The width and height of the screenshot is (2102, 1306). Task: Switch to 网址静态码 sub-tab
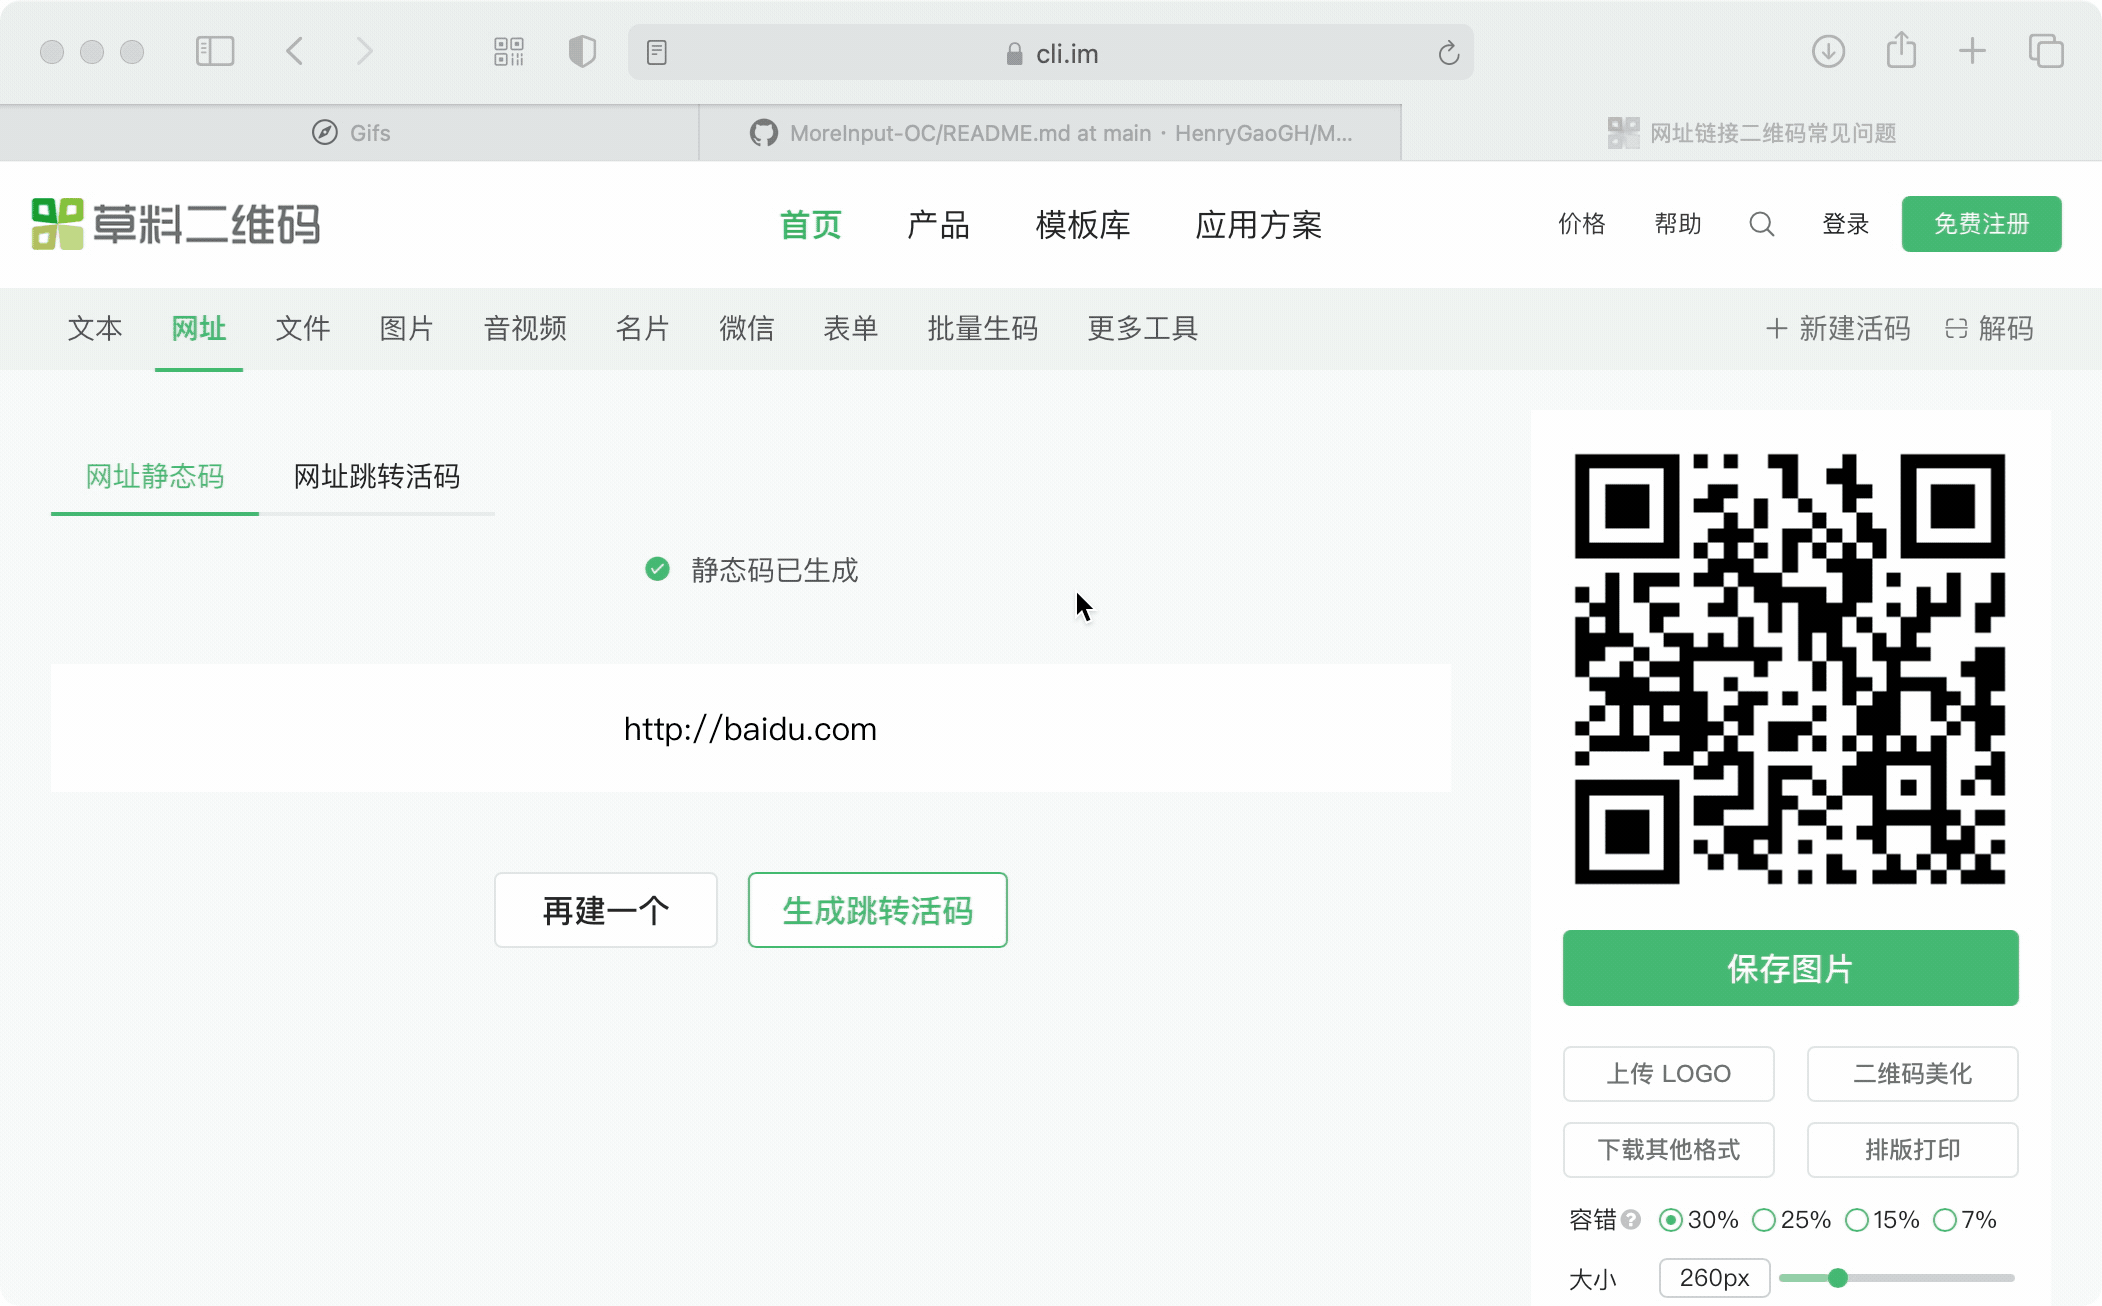155,476
